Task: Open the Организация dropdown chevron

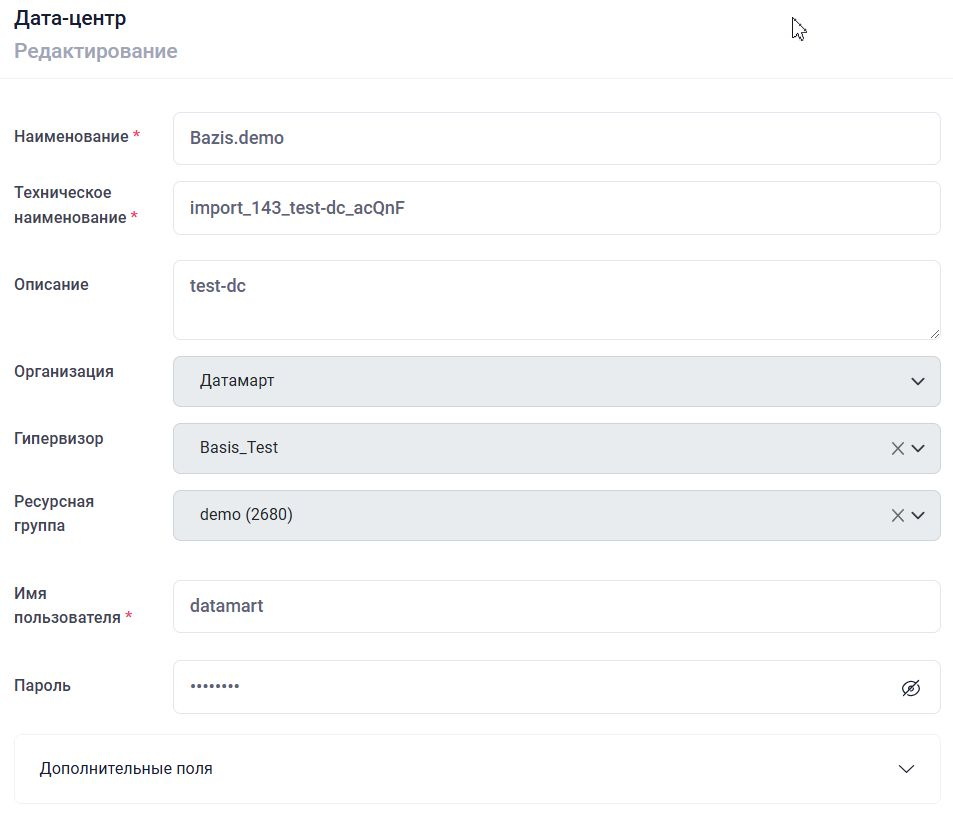Action: (918, 382)
